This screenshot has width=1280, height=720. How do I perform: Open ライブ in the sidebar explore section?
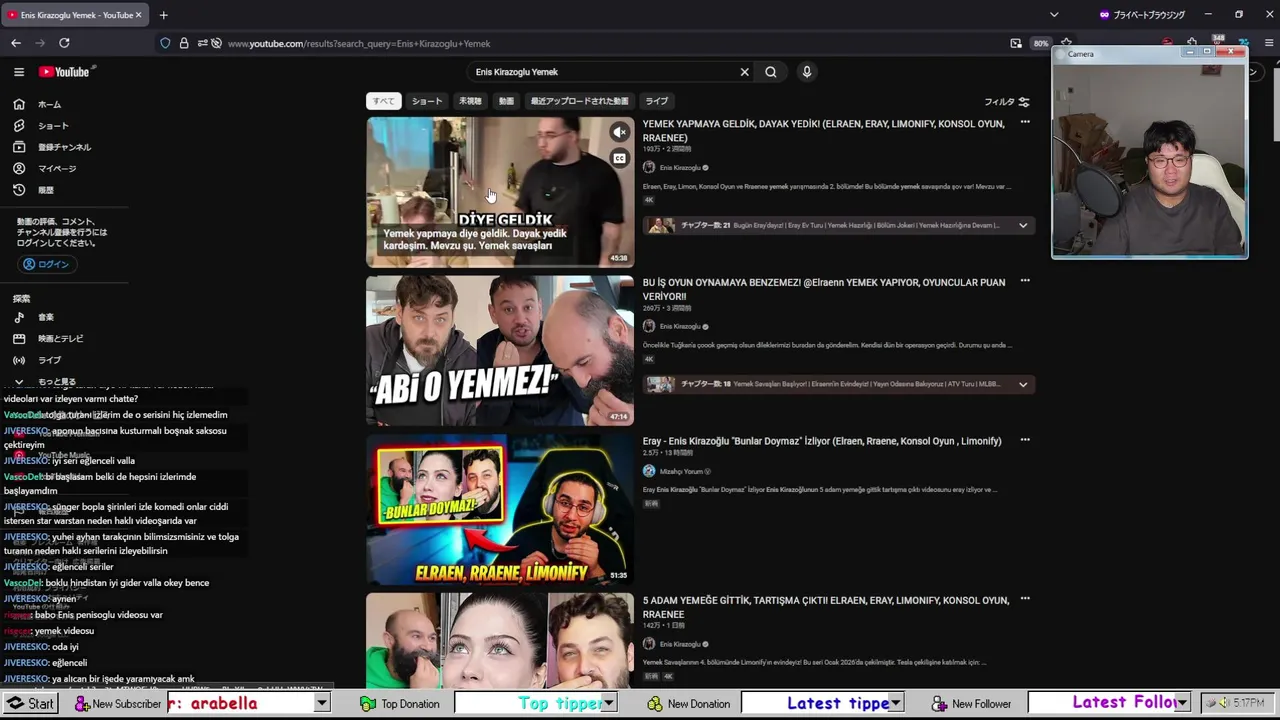(x=39, y=360)
